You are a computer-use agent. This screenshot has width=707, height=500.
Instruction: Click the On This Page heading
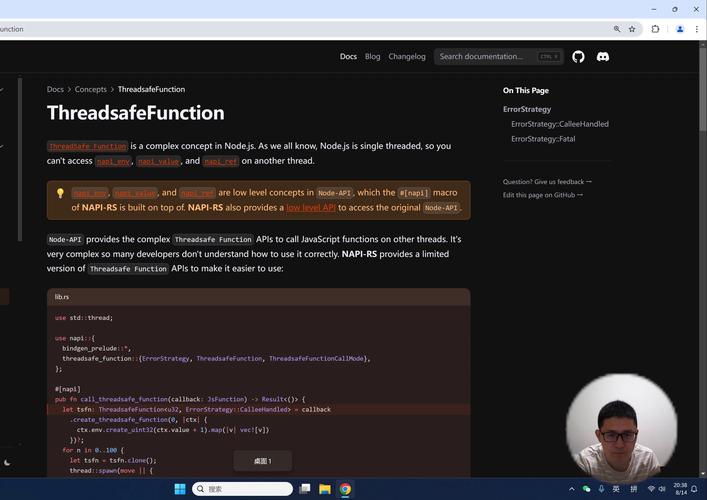pos(526,91)
